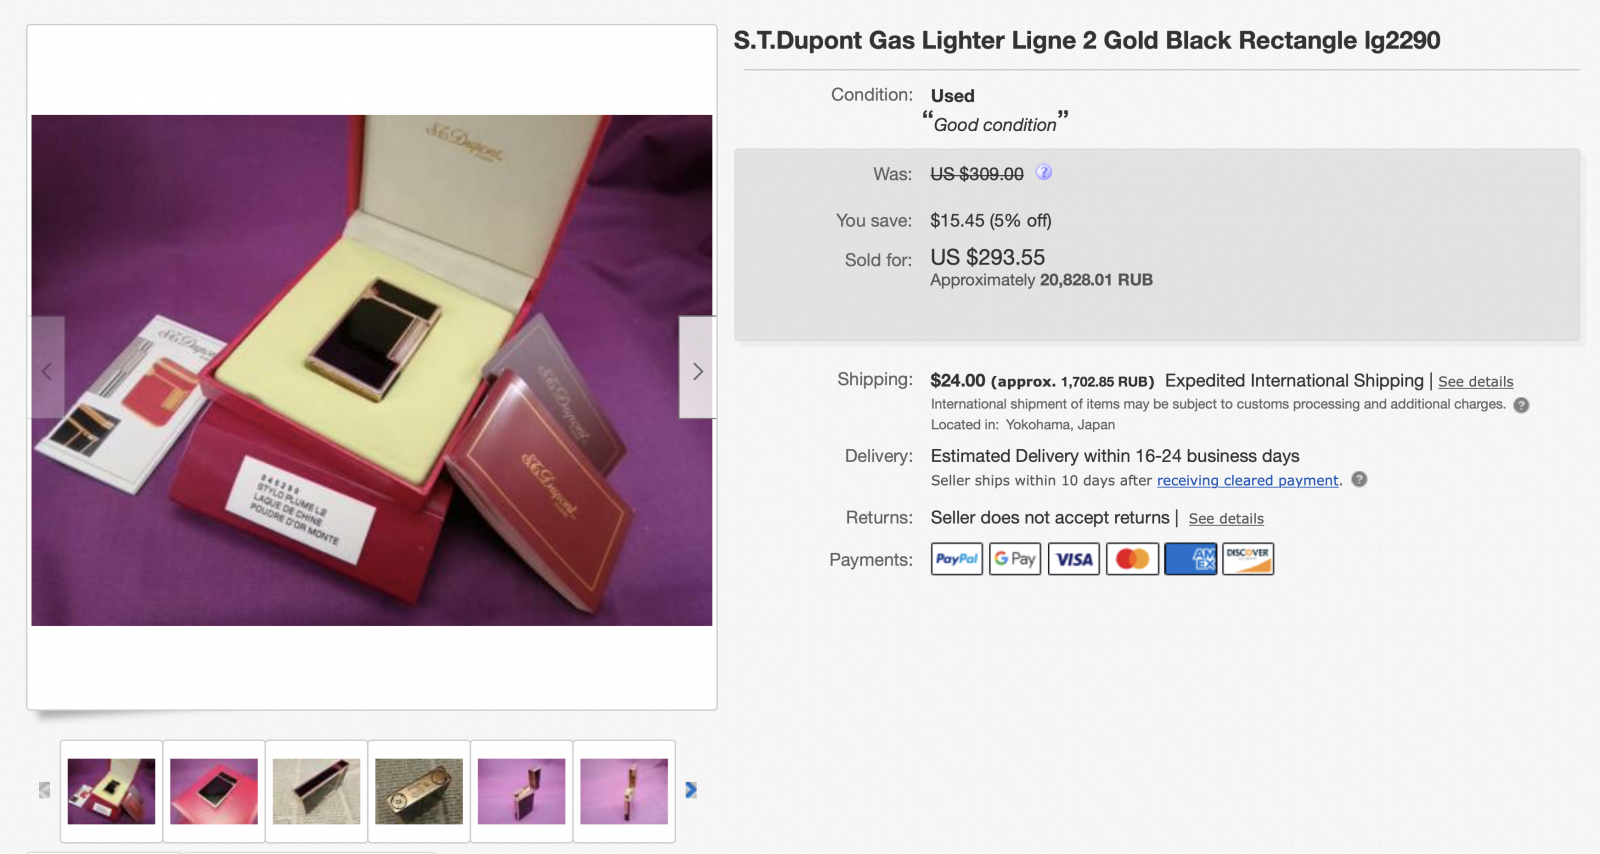Select the fourth thumbnail showing lighter bottom
This screenshot has height=854, width=1600.
pos(419,791)
